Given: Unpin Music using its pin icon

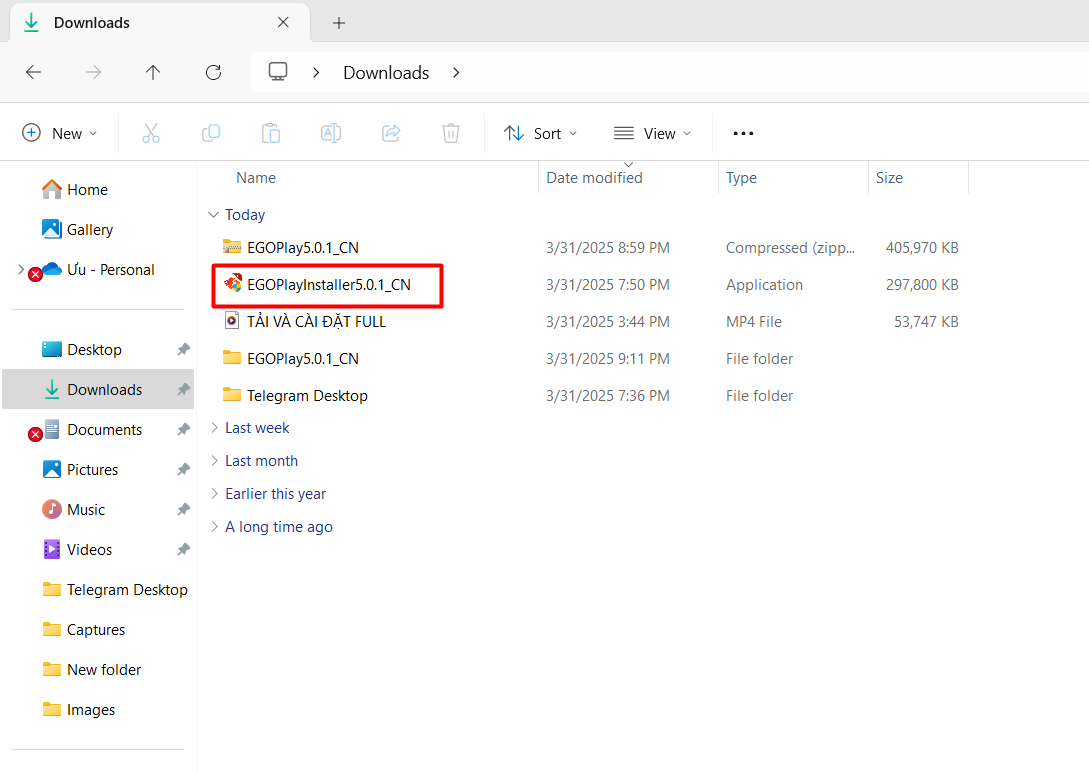Looking at the screenshot, I should click(x=183, y=510).
